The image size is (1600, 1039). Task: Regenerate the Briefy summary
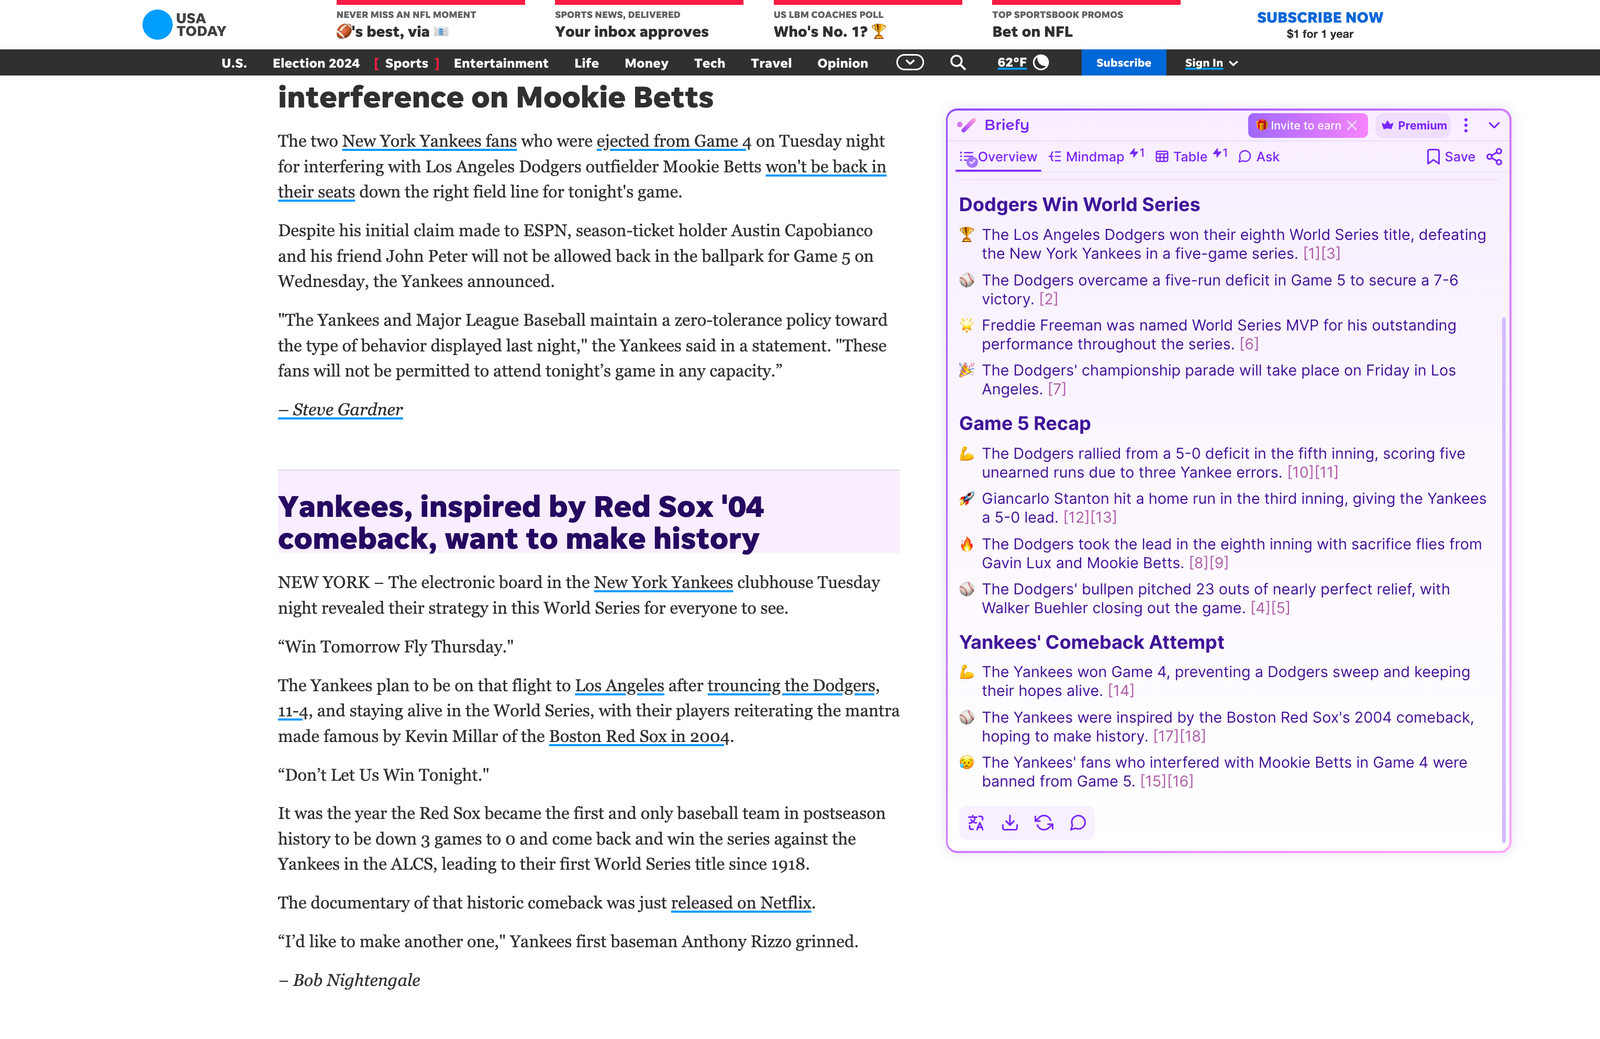(x=1044, y=822)
